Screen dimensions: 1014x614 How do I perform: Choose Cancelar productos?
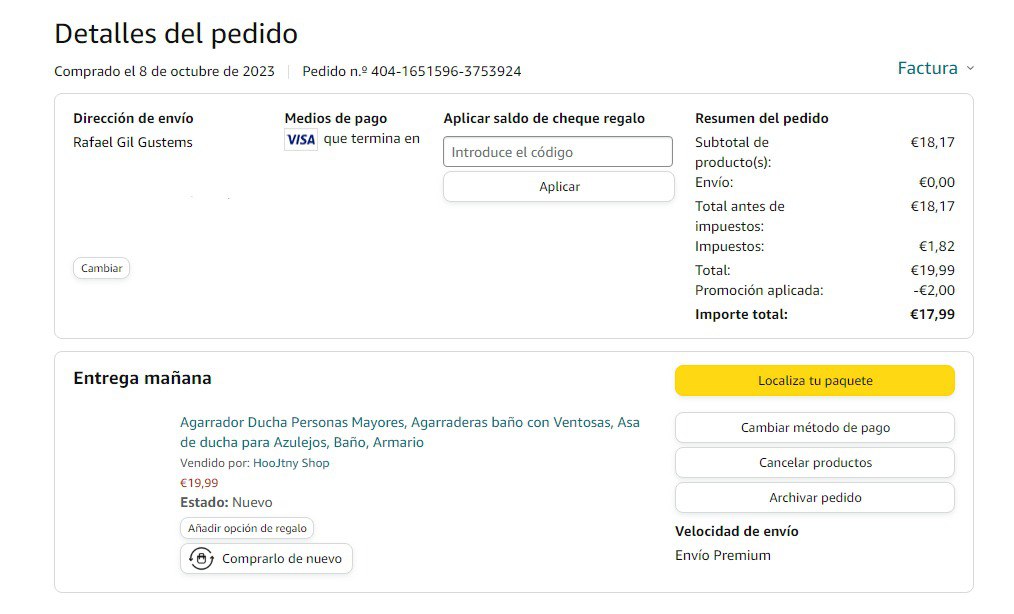pos(814,463)
